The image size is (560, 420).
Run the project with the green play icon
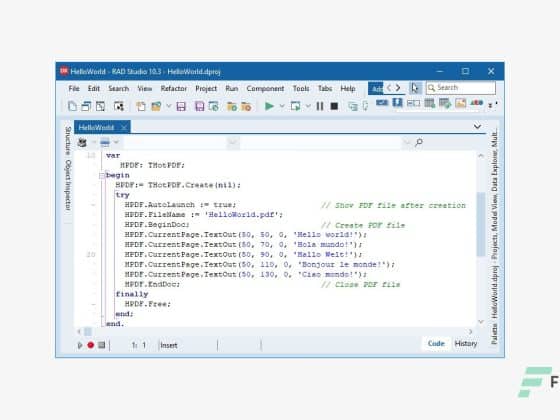point(269,106)
